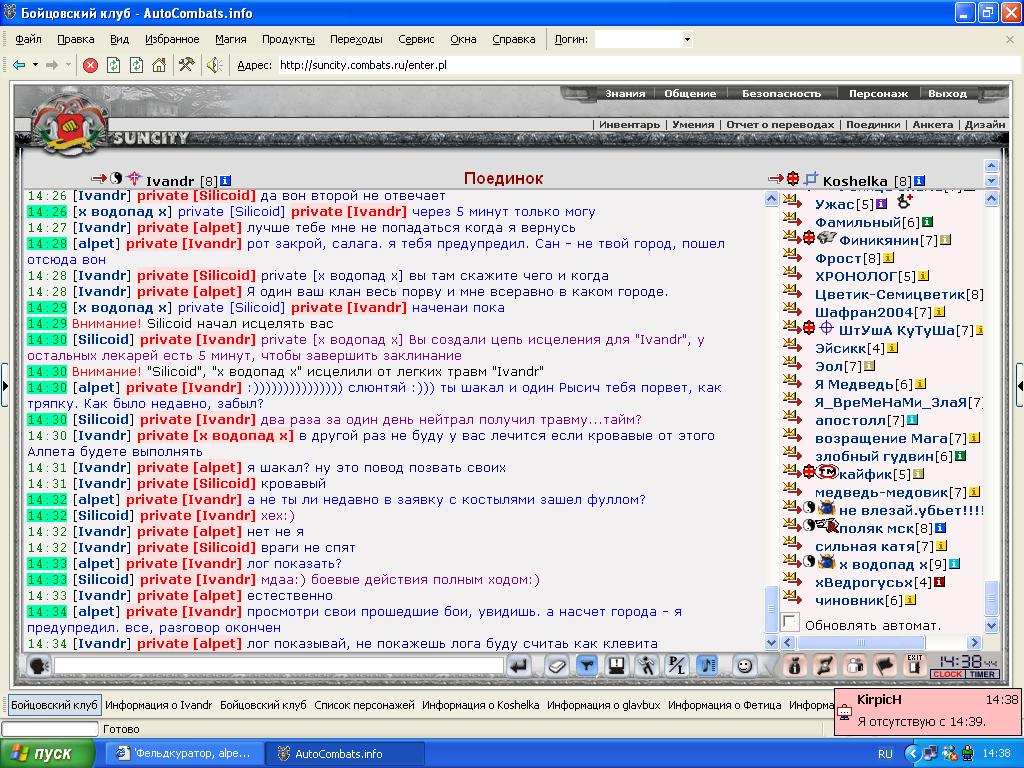
Task: Toggle the chat filter funnel icon
Action: (x=587, y=665)
